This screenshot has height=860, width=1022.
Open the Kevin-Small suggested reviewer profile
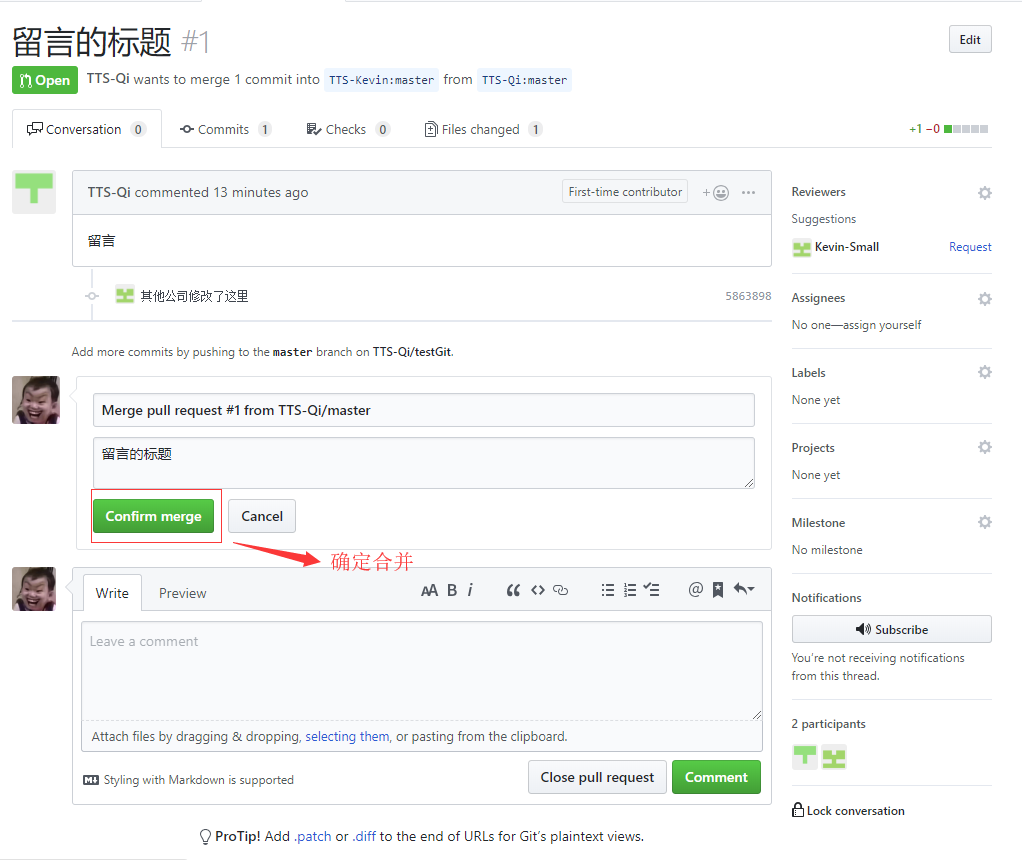[847, 247]
